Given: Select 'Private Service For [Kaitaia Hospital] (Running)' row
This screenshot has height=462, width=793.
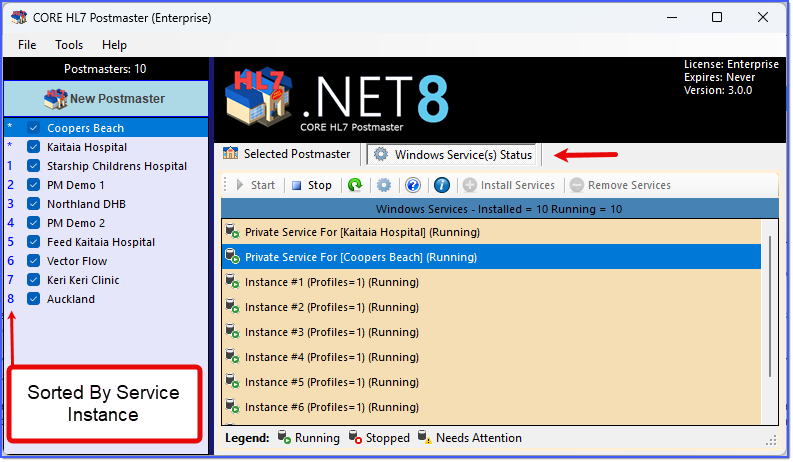Looking at the screenshot, I should click(491, 232).
